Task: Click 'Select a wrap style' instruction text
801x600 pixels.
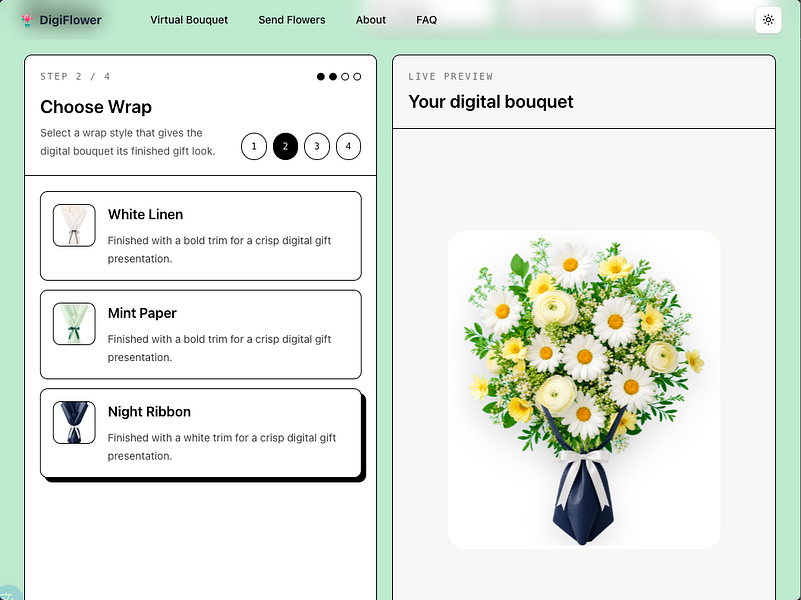Action: point(128,142)
